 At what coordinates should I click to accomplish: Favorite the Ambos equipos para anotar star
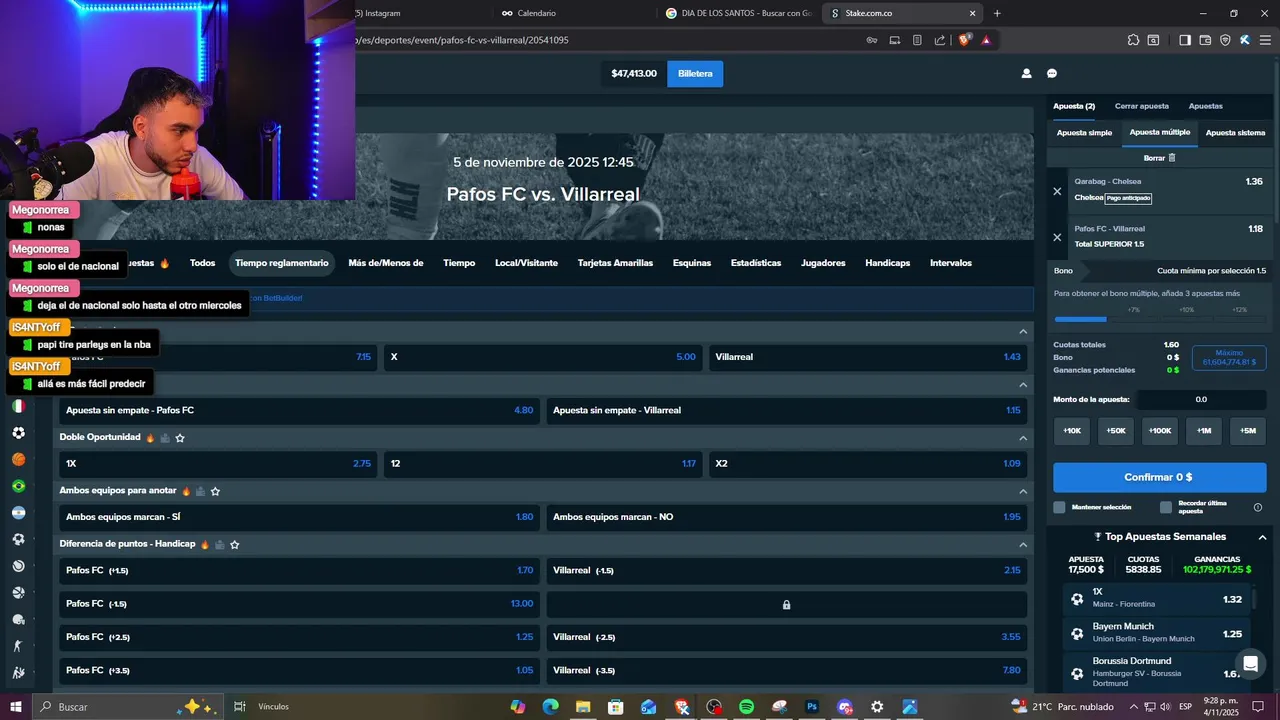coord(215,491)
